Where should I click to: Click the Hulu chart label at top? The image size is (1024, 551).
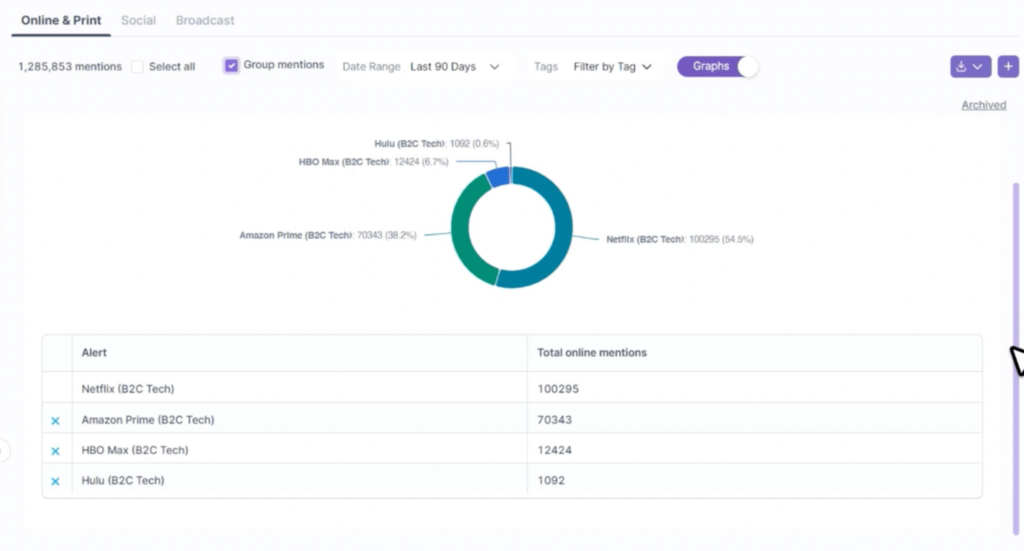436,144
